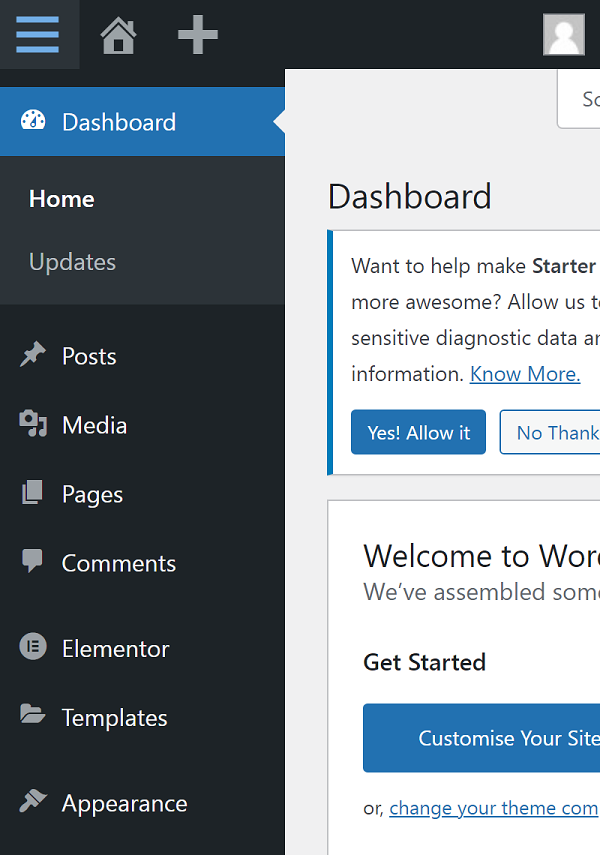Toggle the hamburger menu icon

click(38, 35)
